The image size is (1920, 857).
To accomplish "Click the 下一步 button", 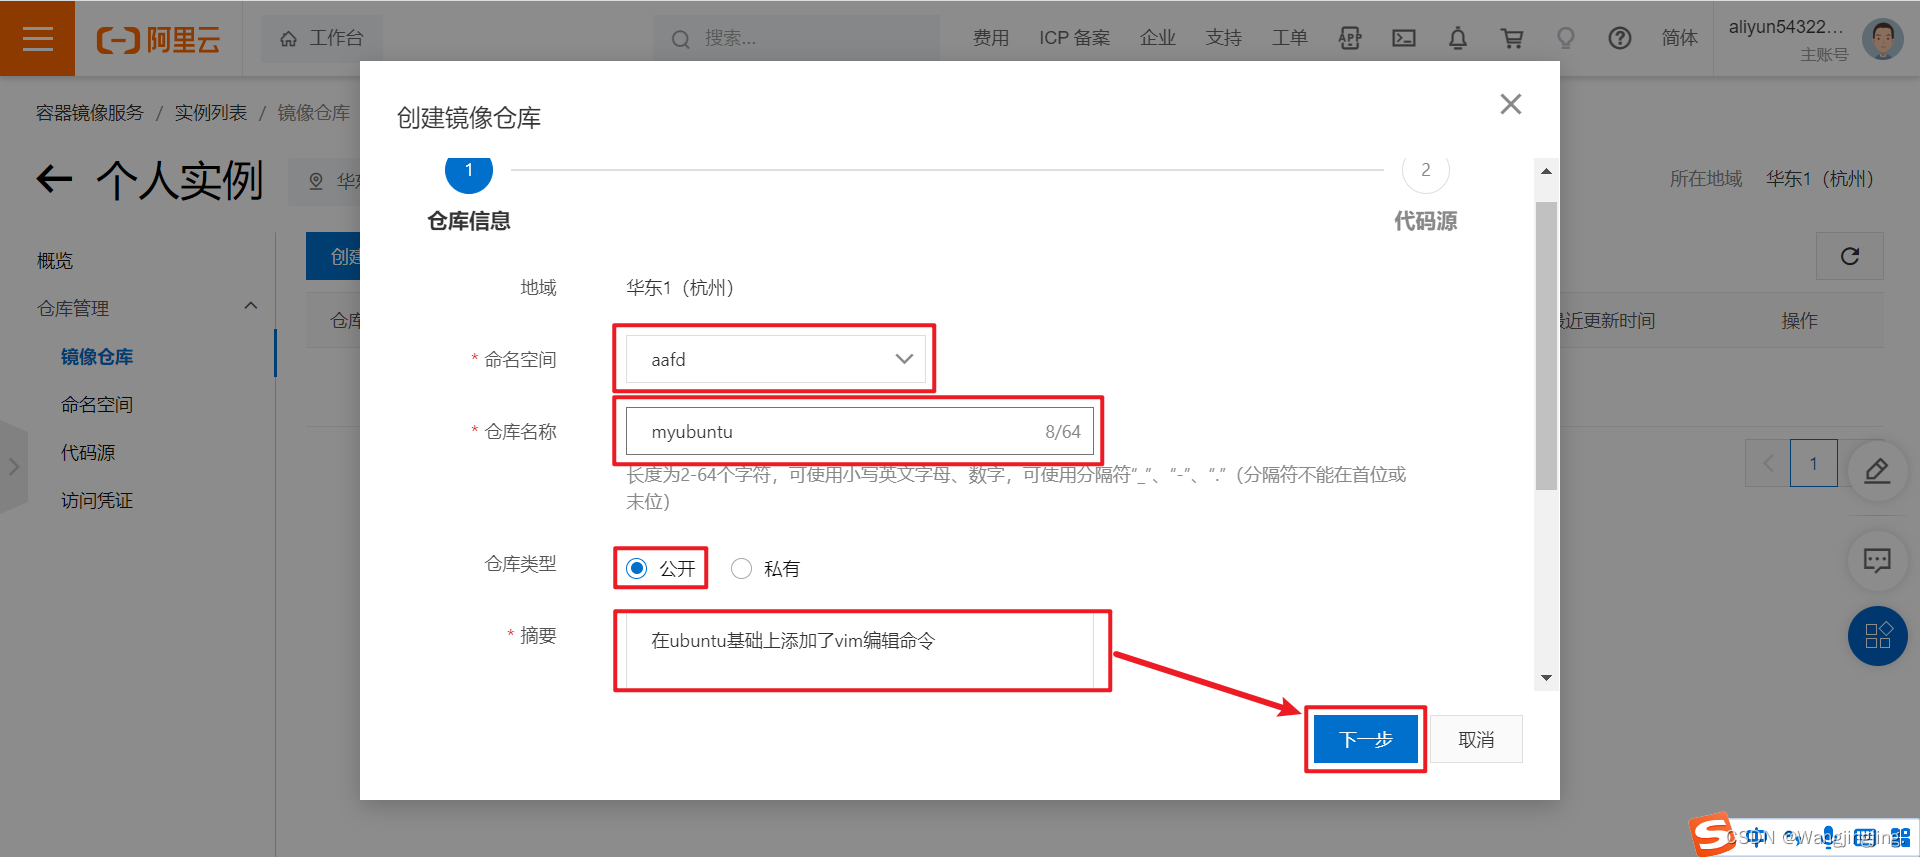I will (1366, 739).
